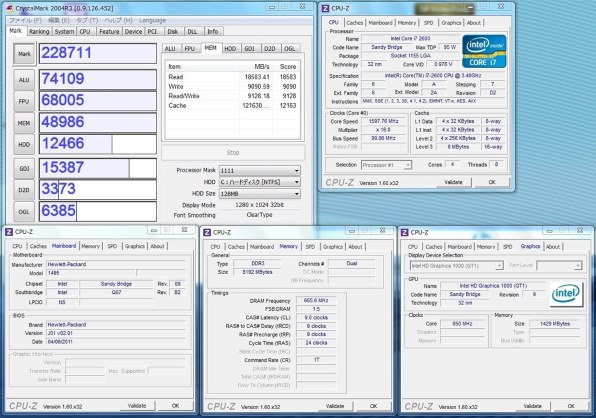The width and height of the screenshot is (596, 418).
Task: Run the FPU benchmark button
Action: point(24,101)
